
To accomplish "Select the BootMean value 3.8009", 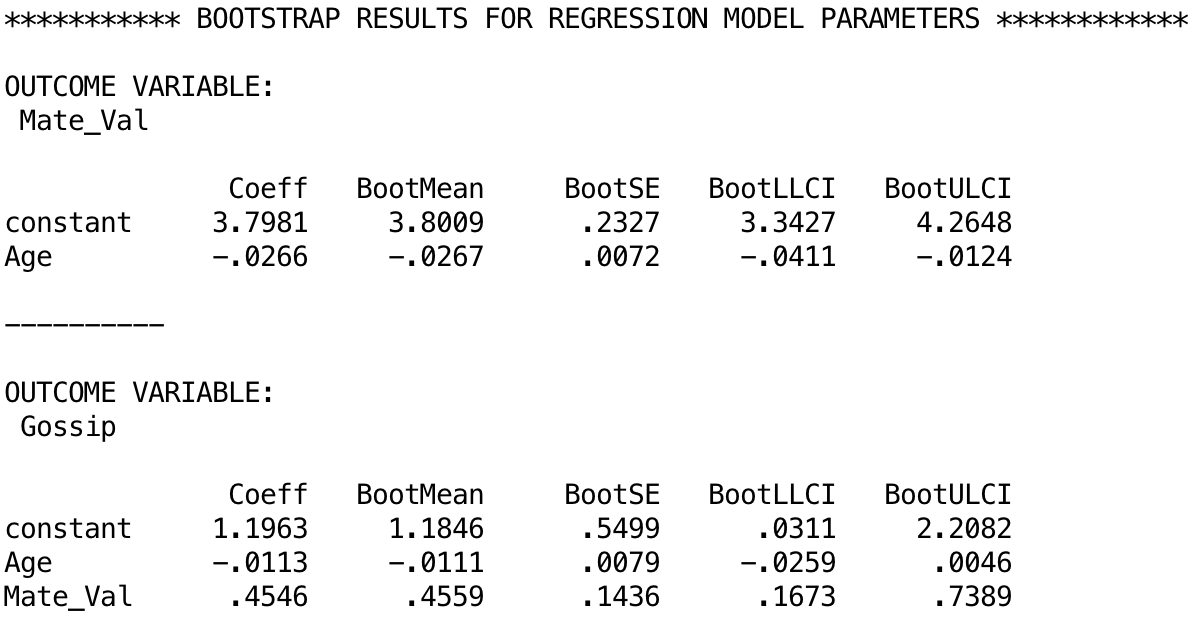I will click(434, 223).
